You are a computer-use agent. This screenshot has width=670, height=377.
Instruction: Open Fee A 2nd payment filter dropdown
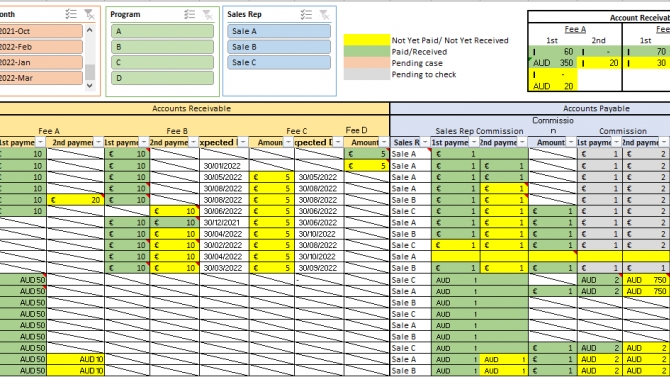[98, 142]
